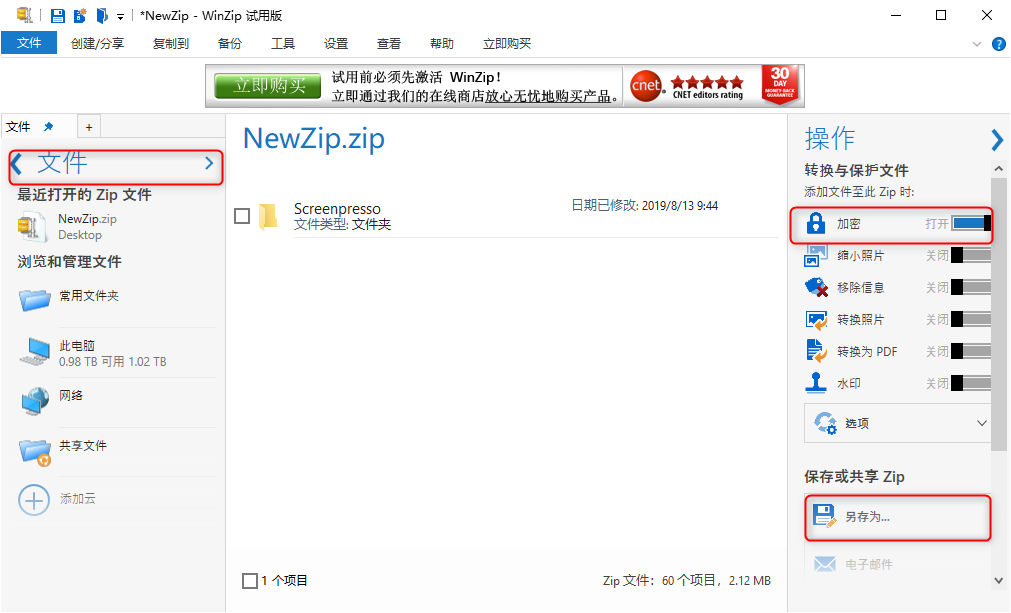
Task: Click the 日期已修改 2019/8/13 9:44 text
Action: click(645, 206)
